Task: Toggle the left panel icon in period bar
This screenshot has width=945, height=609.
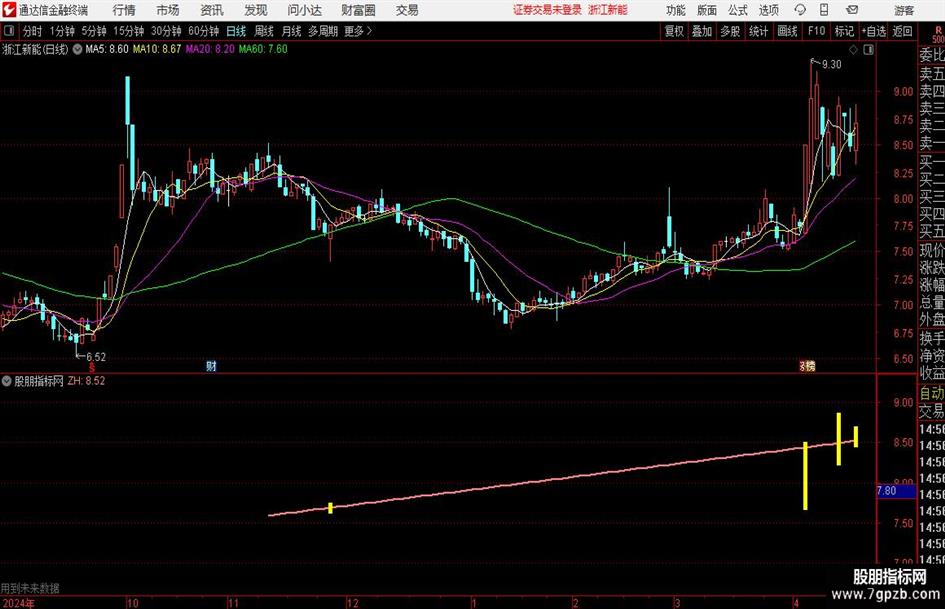Action: tap(8, 31)
